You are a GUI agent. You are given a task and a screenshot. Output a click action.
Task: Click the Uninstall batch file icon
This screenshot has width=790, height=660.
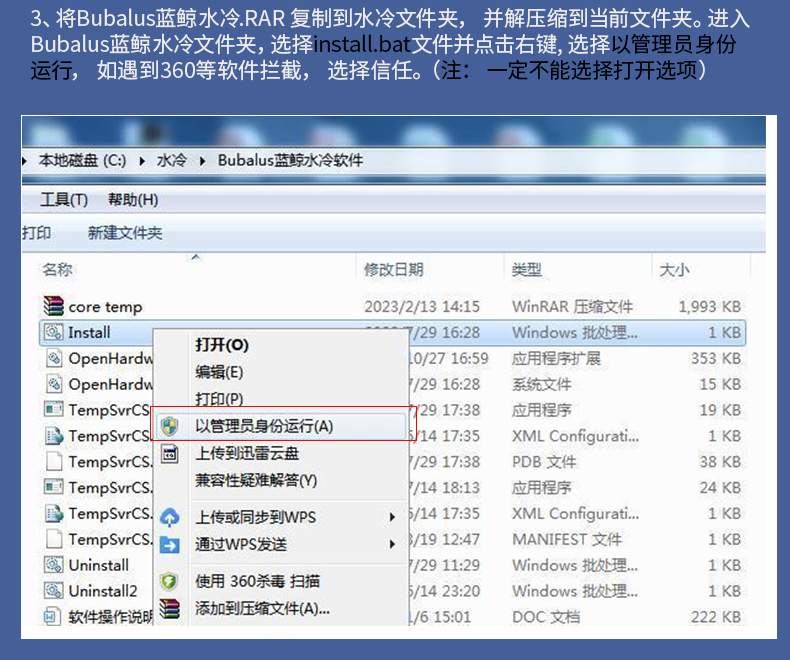pos(53,564)
